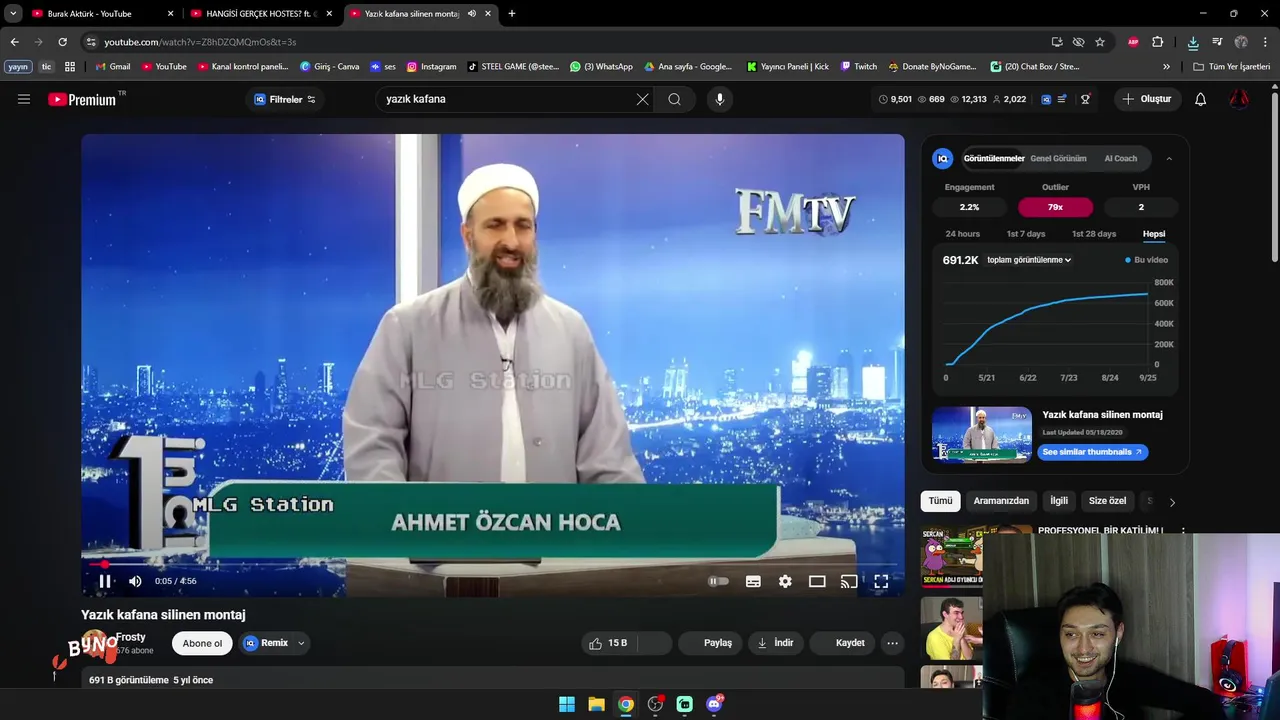Select the Hepsi time range

[1154, 234]
